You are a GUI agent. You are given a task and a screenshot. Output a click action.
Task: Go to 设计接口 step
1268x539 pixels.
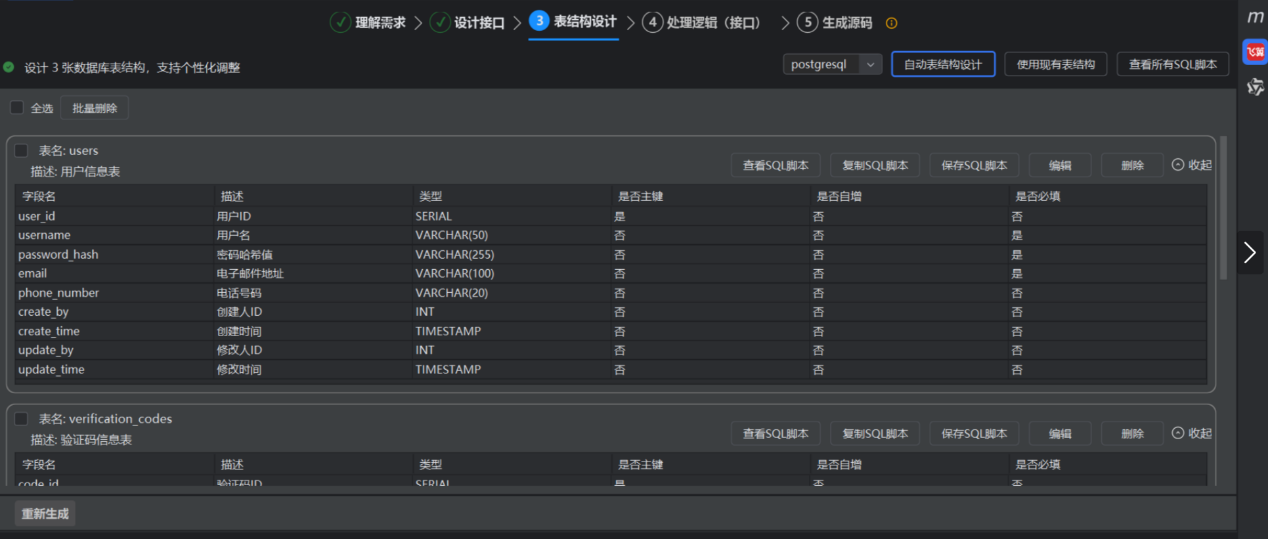coord(480,23)
